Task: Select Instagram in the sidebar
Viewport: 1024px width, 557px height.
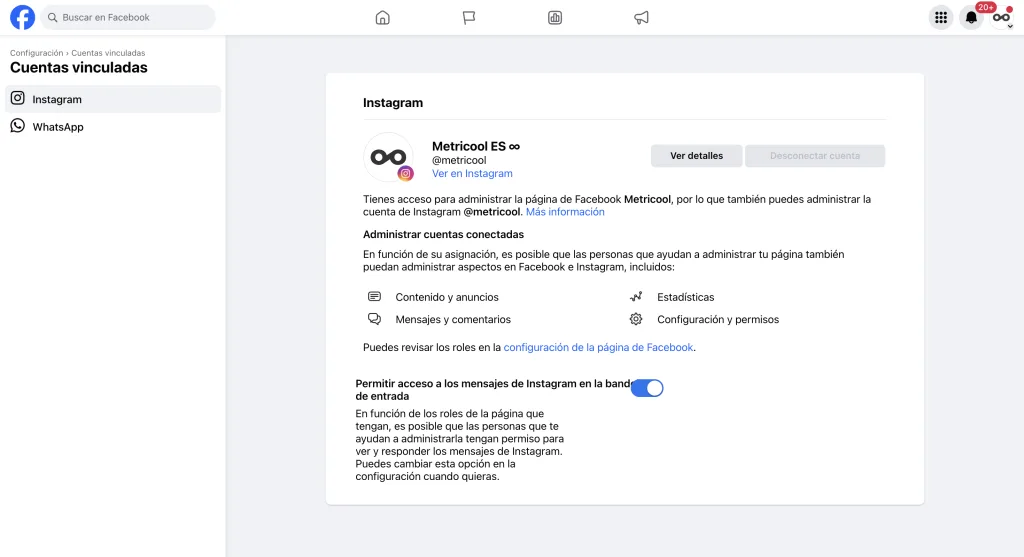Action: pyautogui.click(x=113, y=99)
